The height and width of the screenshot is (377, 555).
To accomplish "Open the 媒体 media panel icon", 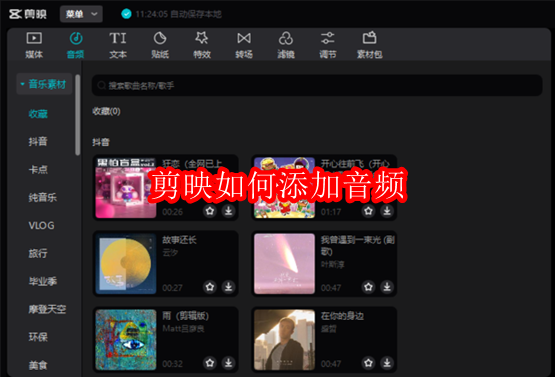I will [x=34, y=38].
